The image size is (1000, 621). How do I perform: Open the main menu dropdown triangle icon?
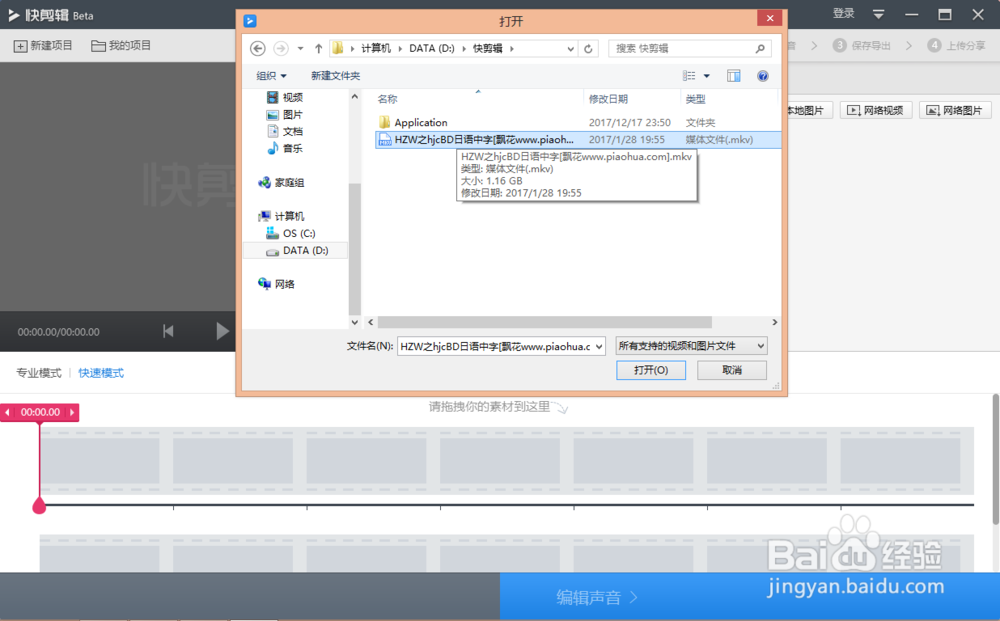coord(878,14)
